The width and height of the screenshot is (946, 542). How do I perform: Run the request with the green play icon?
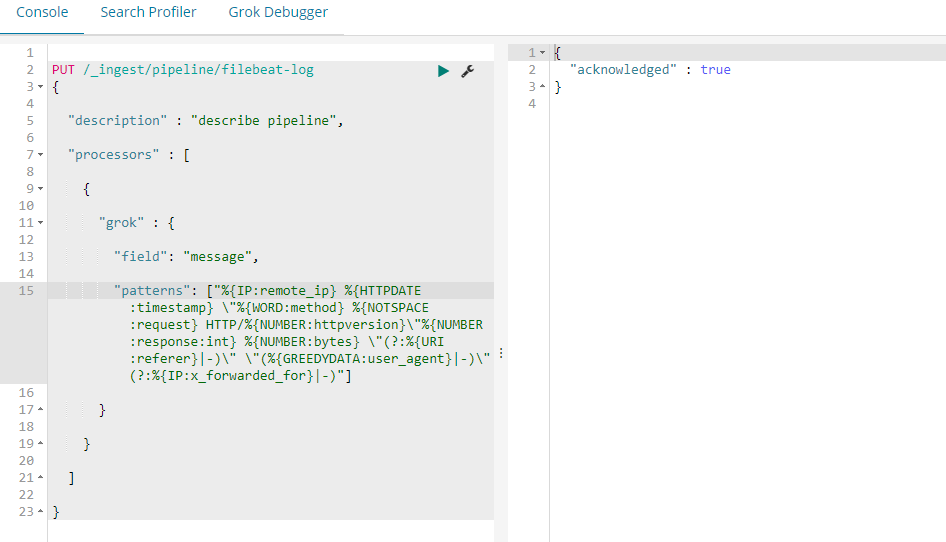click(443, 70)
